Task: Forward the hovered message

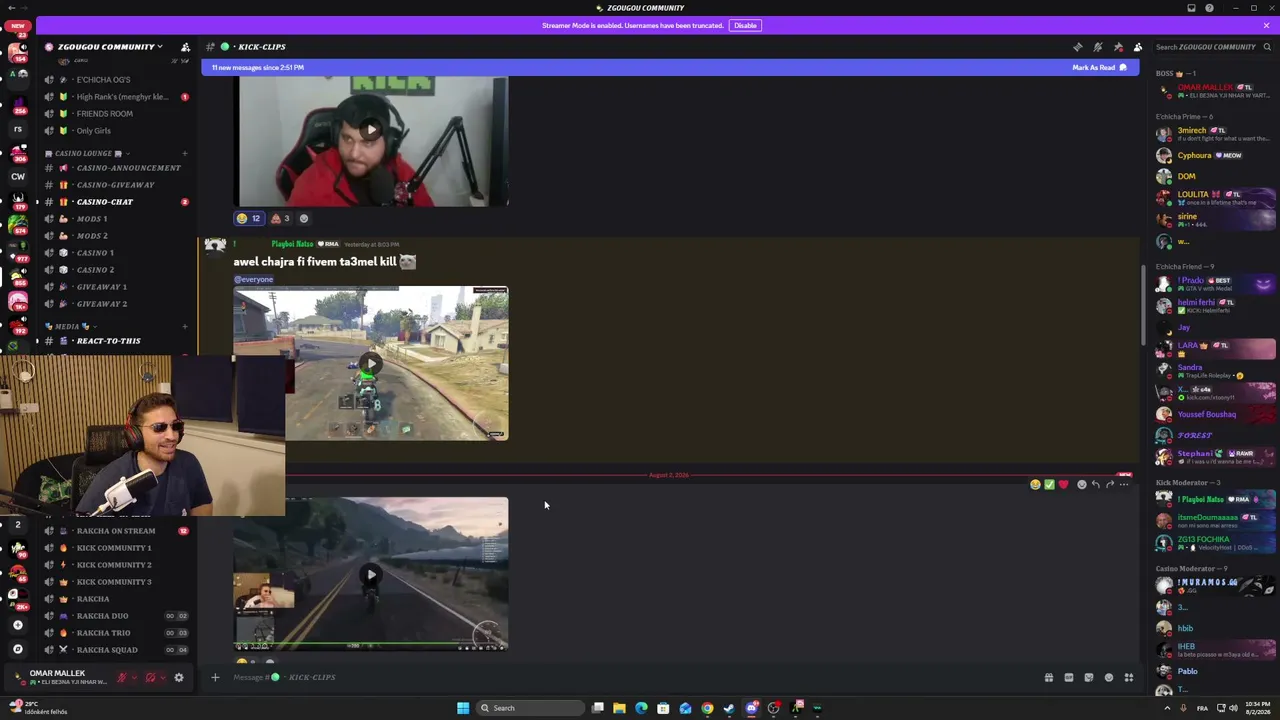Action: (1110, 485)
